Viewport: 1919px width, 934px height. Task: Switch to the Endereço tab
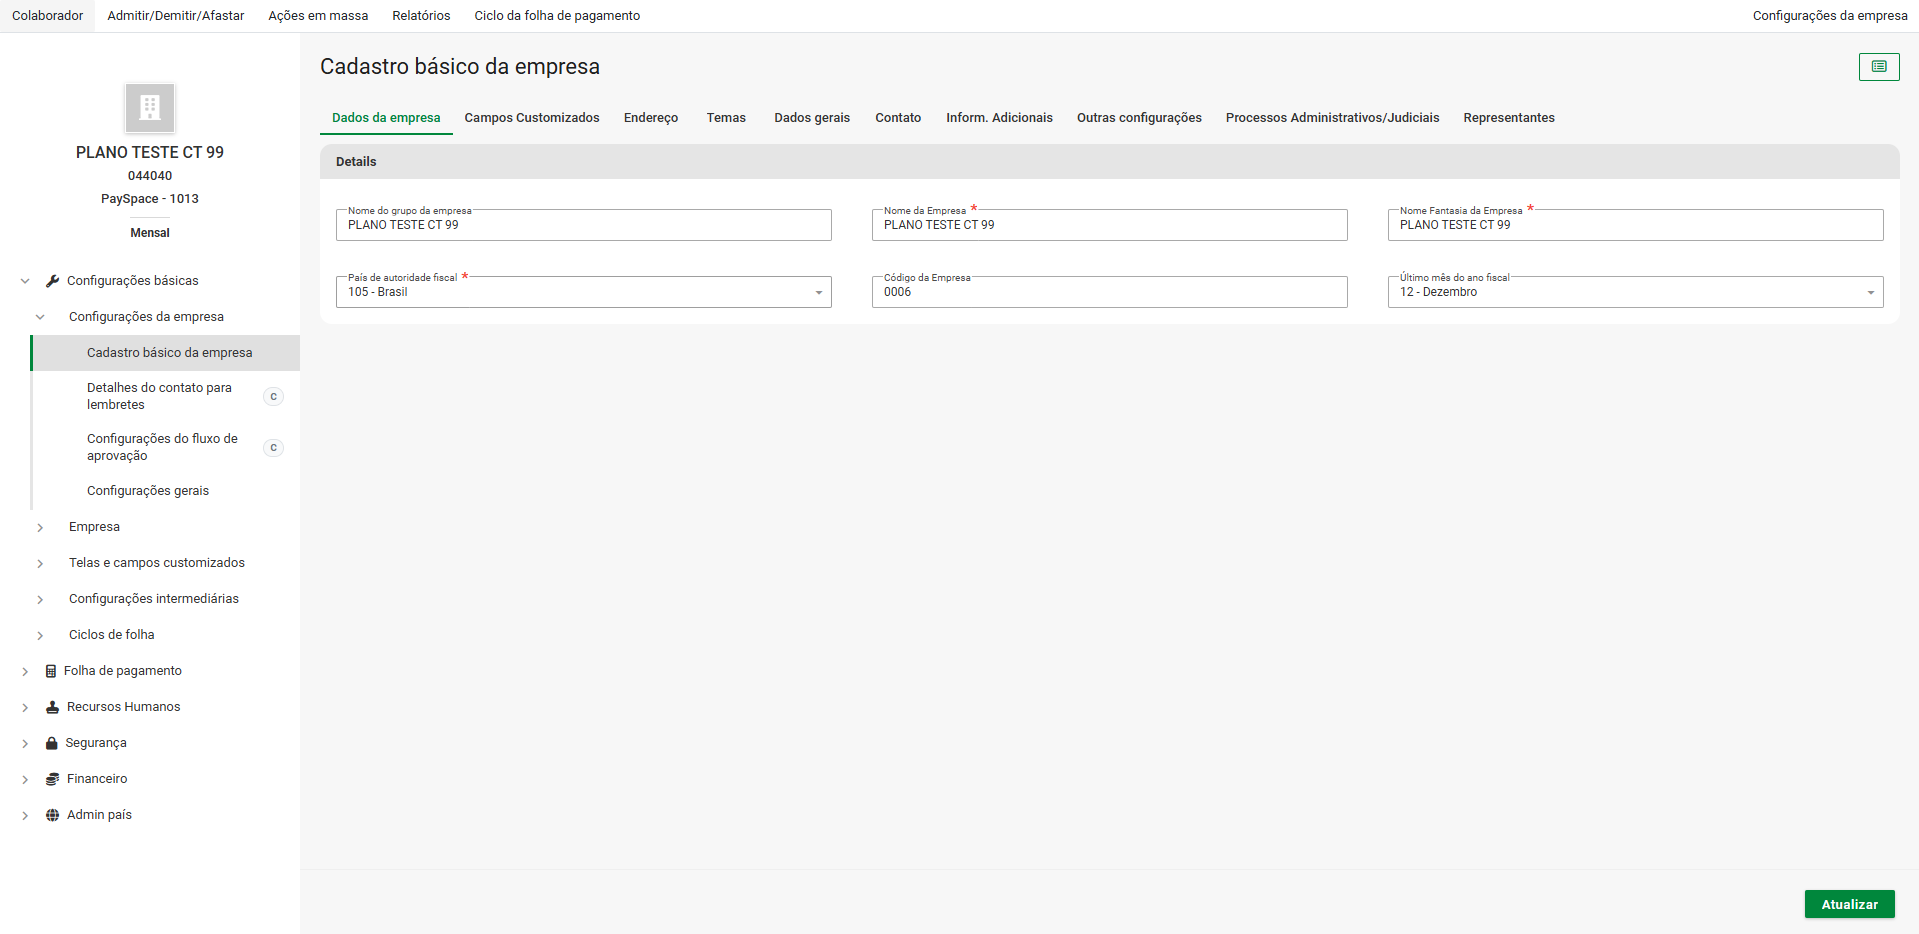pos(650,118)
